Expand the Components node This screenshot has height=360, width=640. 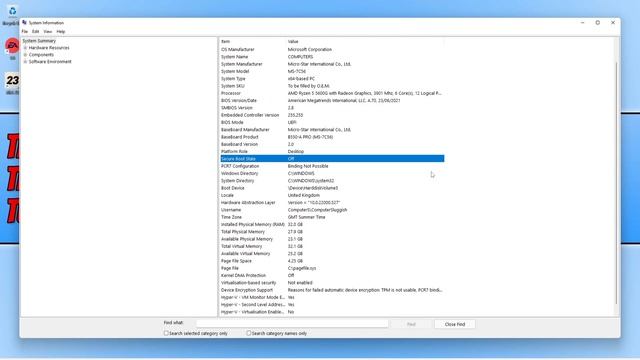pyautogui.click(x=25, y=55)
